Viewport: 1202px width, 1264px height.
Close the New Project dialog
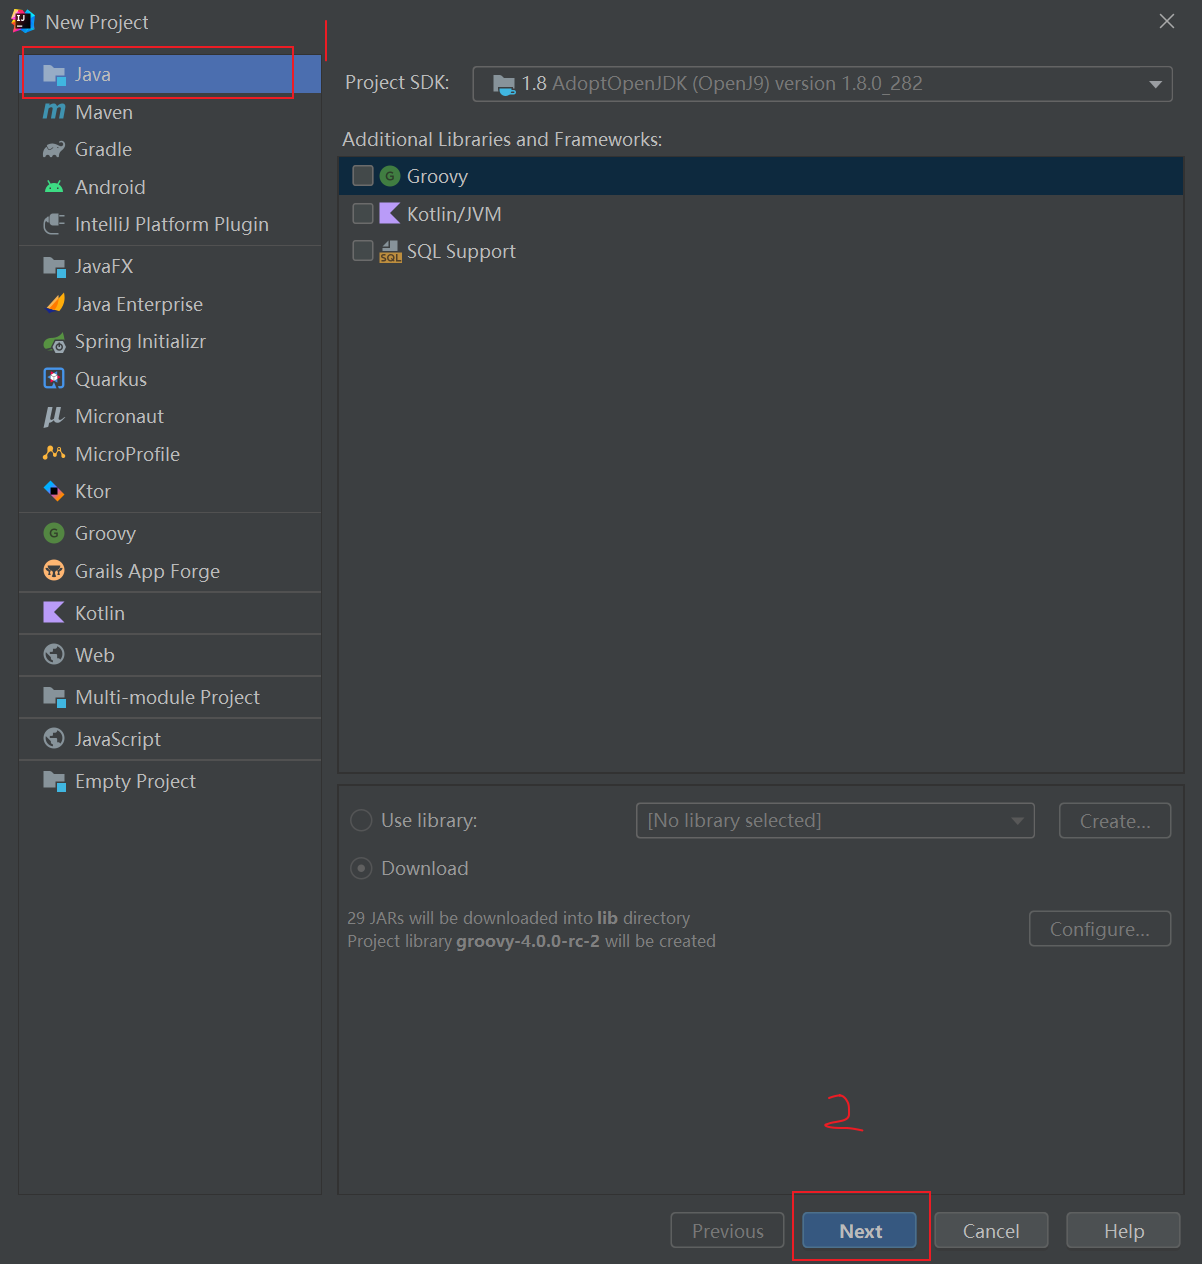pyautogui.click(x=1167, y=21)
